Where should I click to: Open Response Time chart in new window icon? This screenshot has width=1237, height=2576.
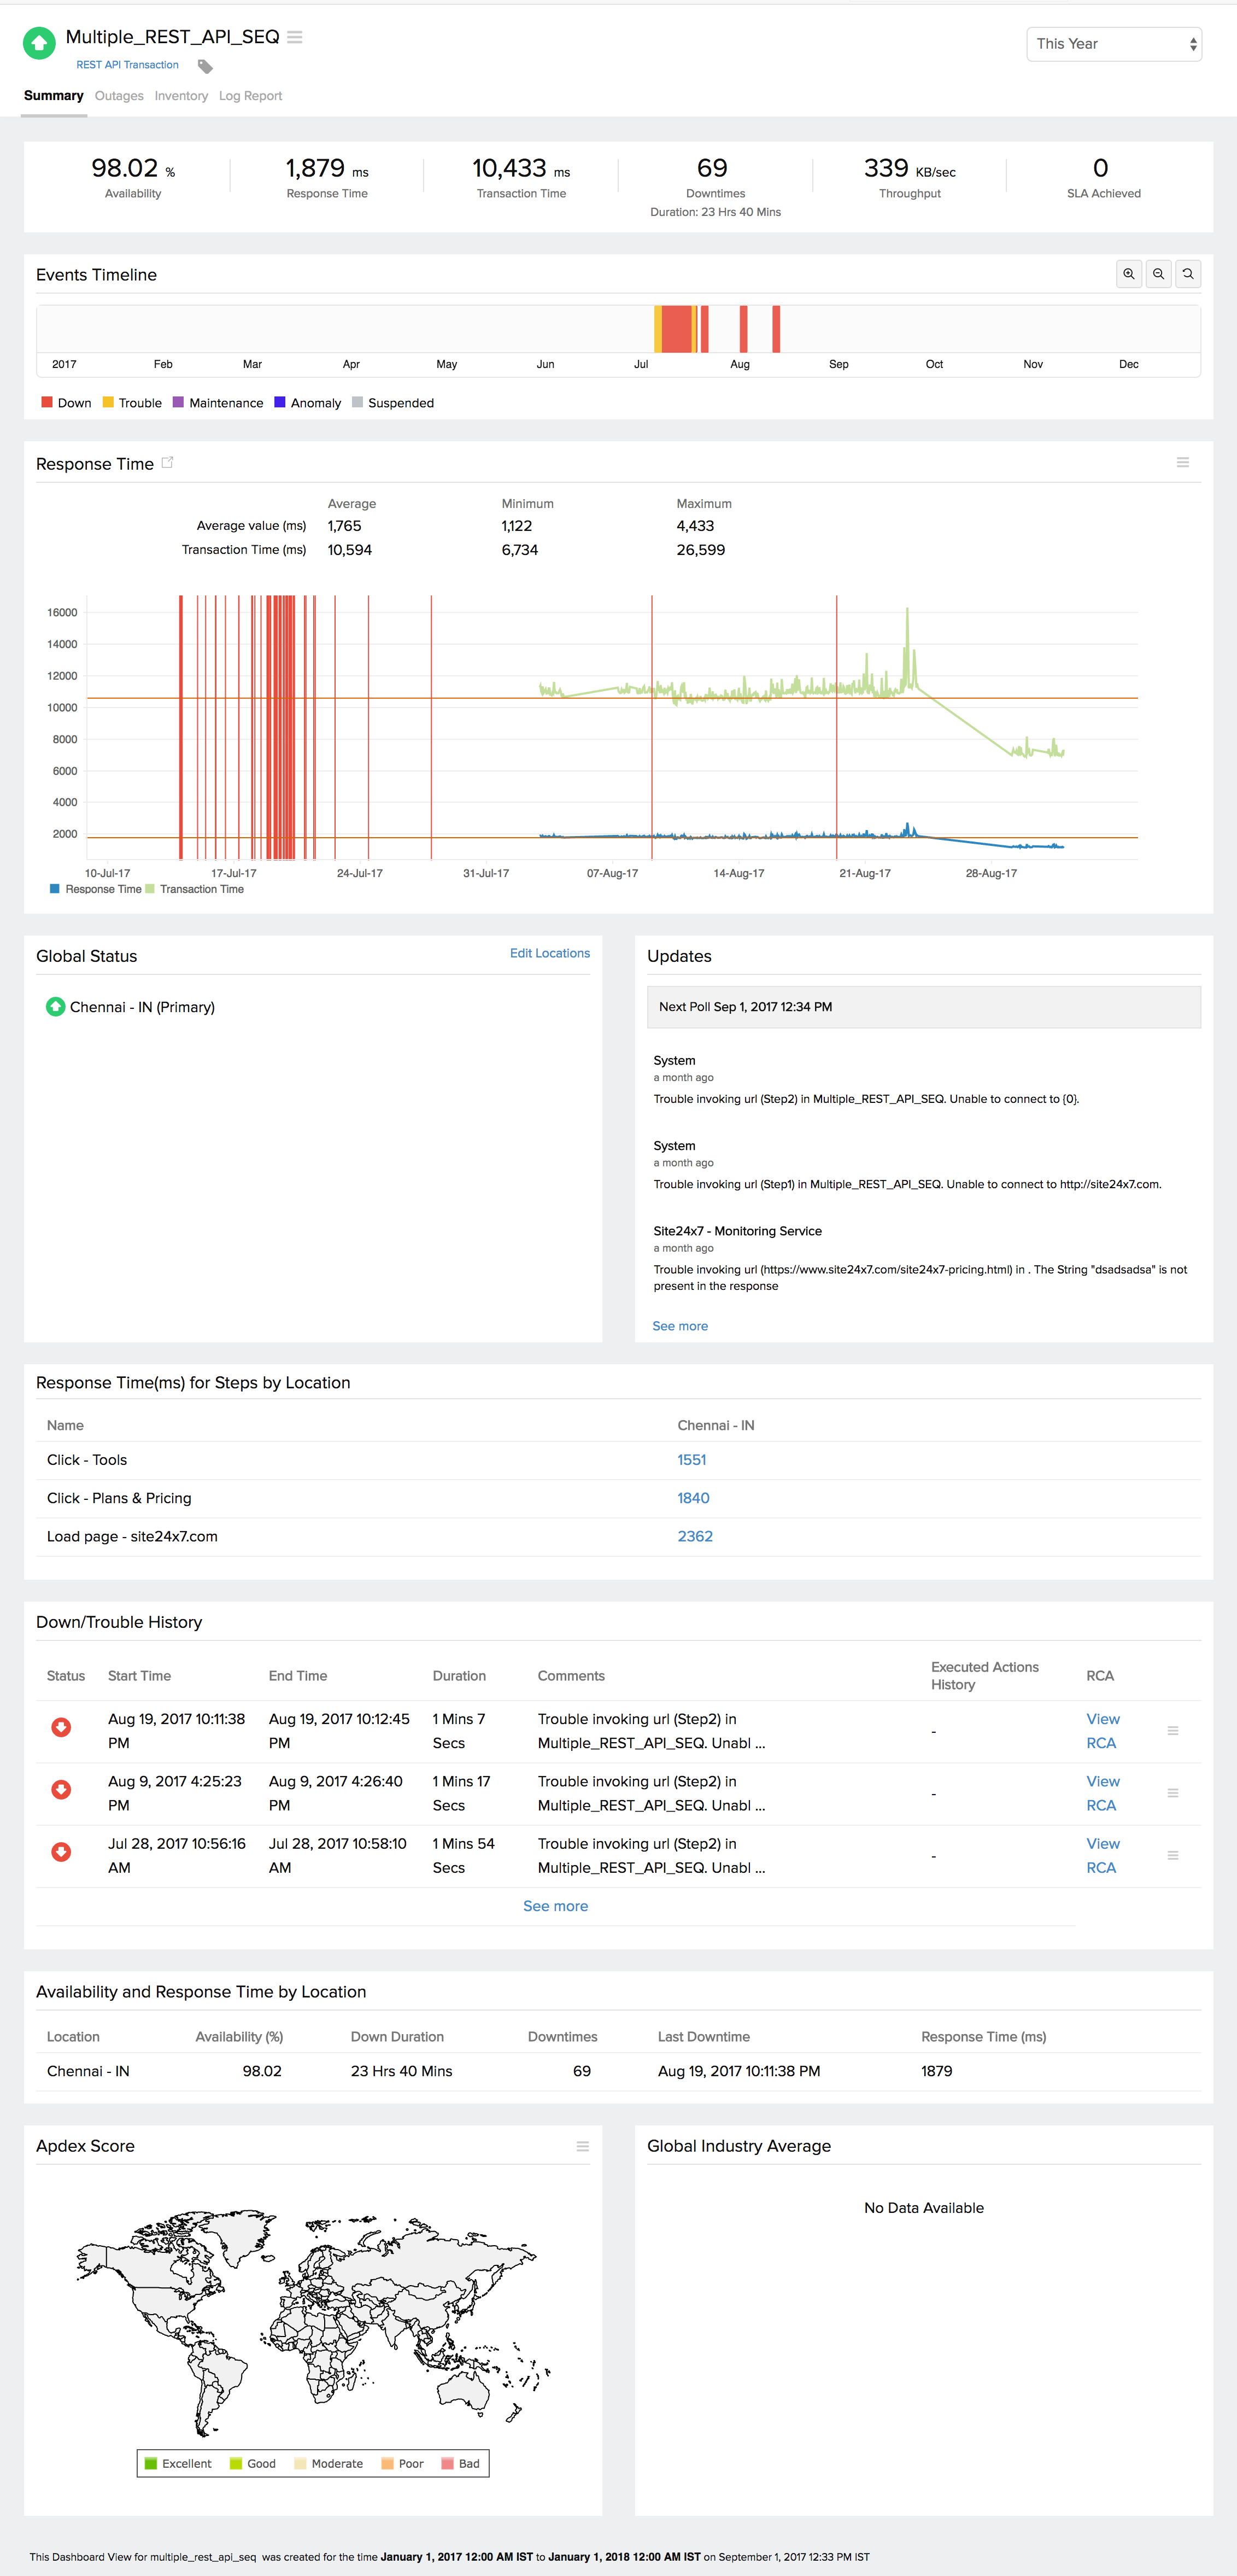(x=168, y=462)
